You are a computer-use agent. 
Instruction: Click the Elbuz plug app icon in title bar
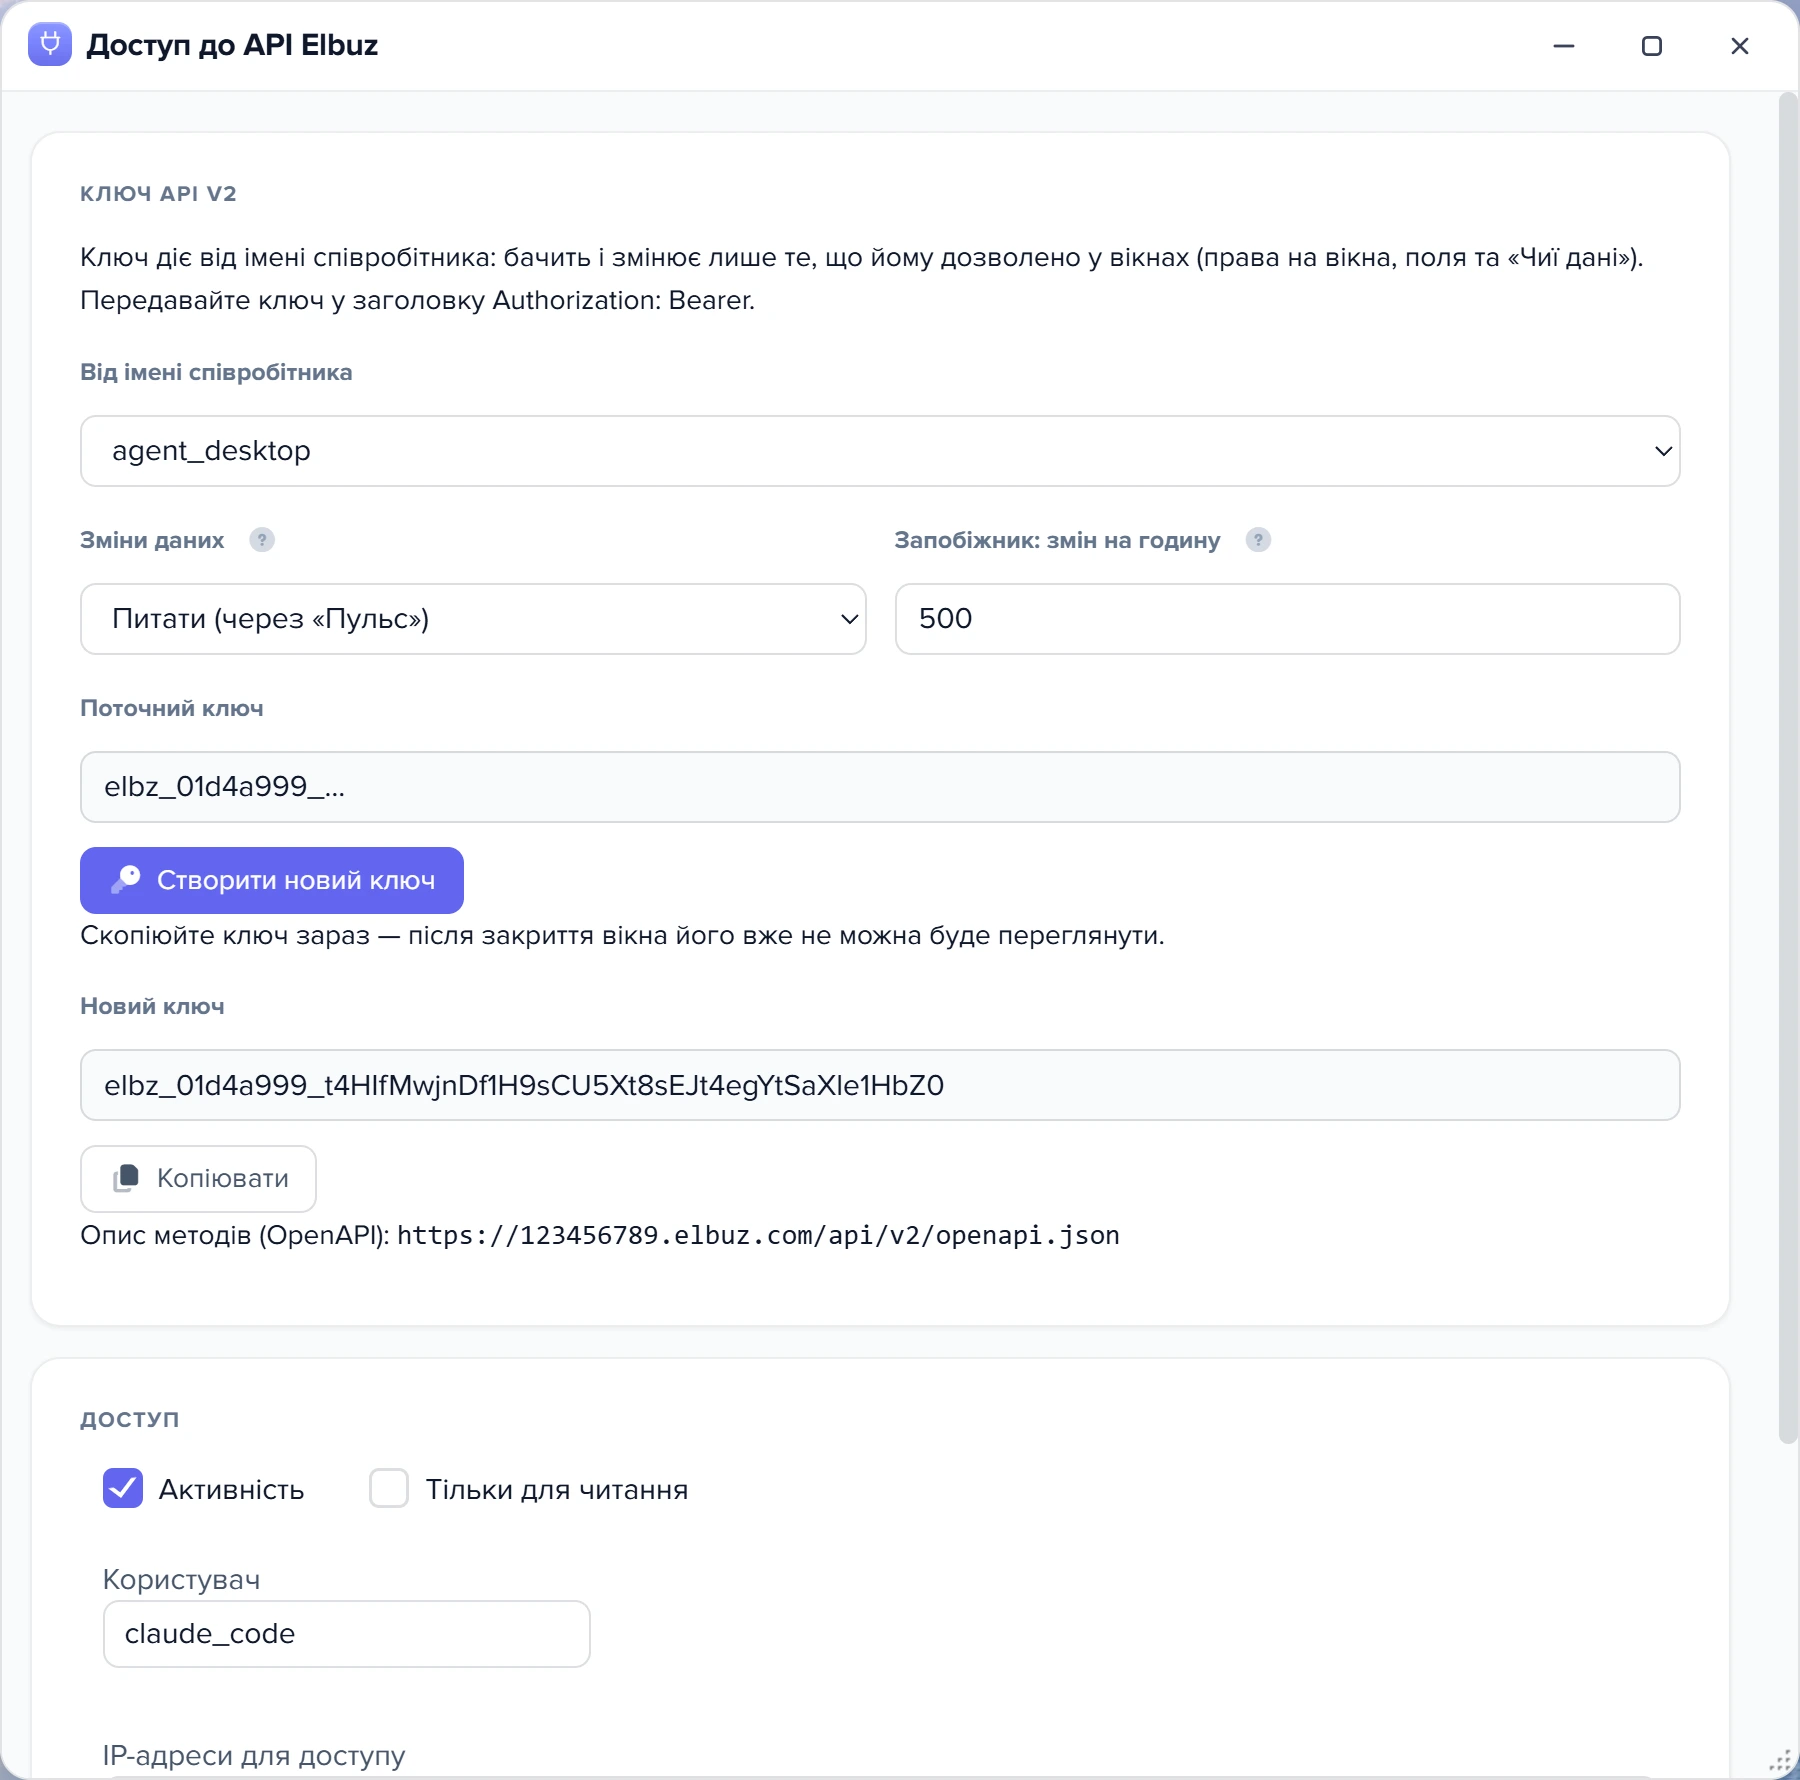50,44
